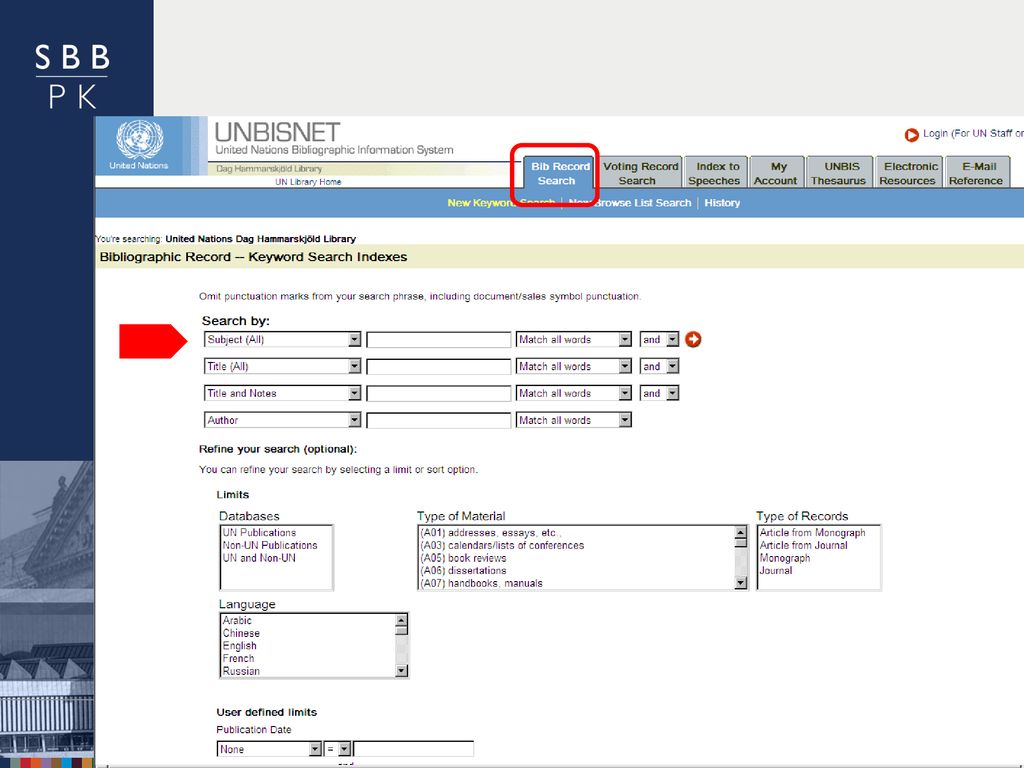The image size is (1024, 768).
Task: Click the search text field for Title (All)
Action: (438, 366)
